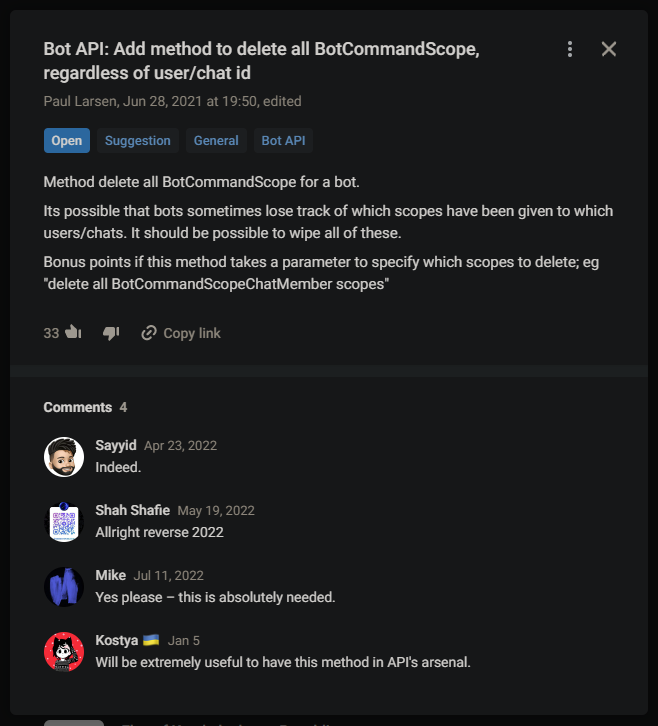Click commenter name Shah Shafie
Image resolution: width=658 pixels, height=726 pixels.
[x=132, y=511]
